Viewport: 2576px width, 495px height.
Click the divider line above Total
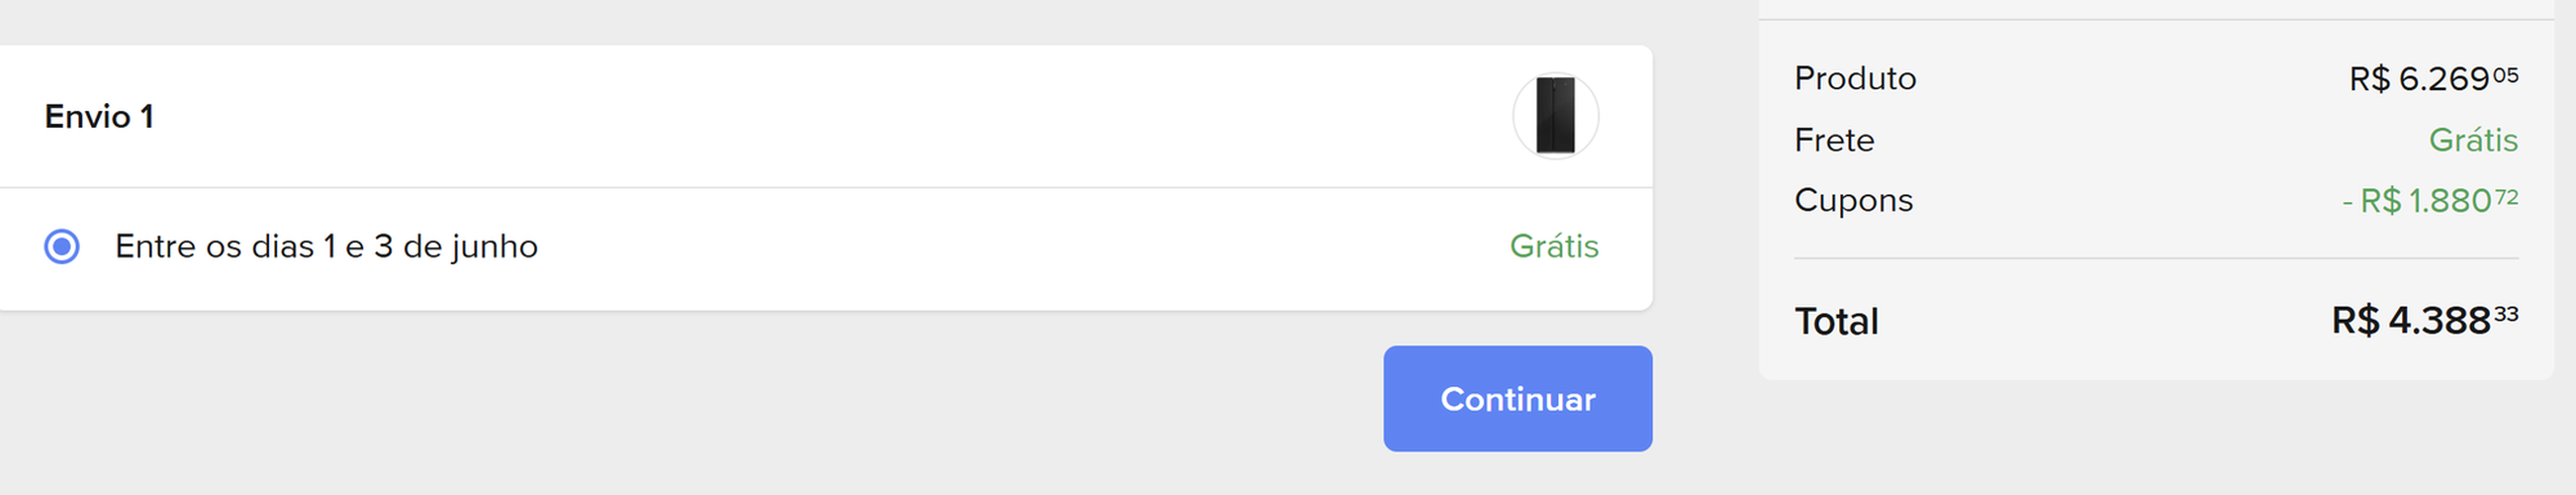tap(2156, 259)
